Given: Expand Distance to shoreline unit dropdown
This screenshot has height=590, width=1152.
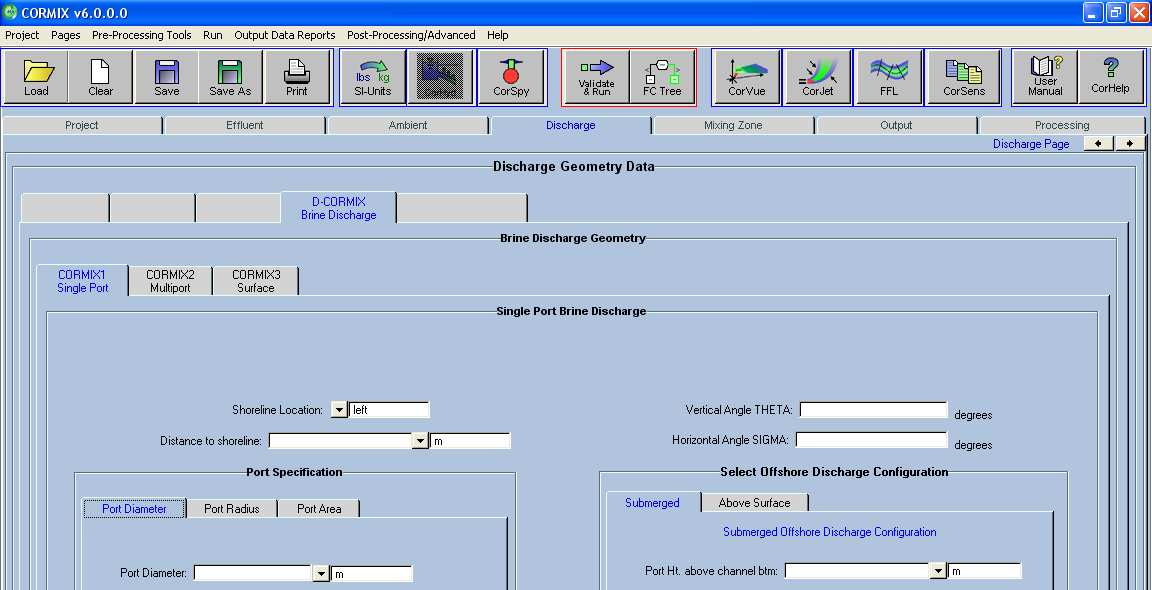Looking at the screenshot, I should coord(420,441).
